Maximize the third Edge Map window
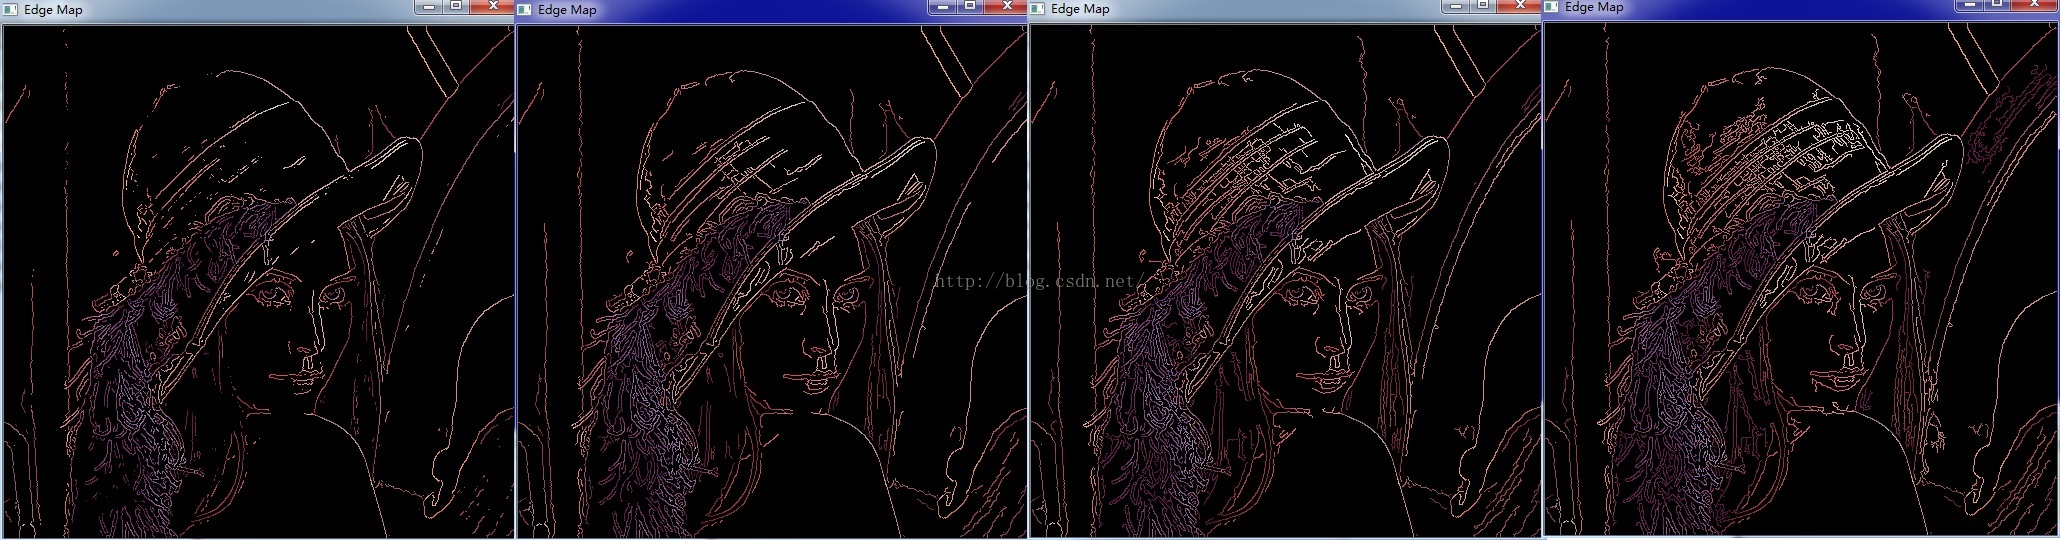 (x=1483, y=5)
